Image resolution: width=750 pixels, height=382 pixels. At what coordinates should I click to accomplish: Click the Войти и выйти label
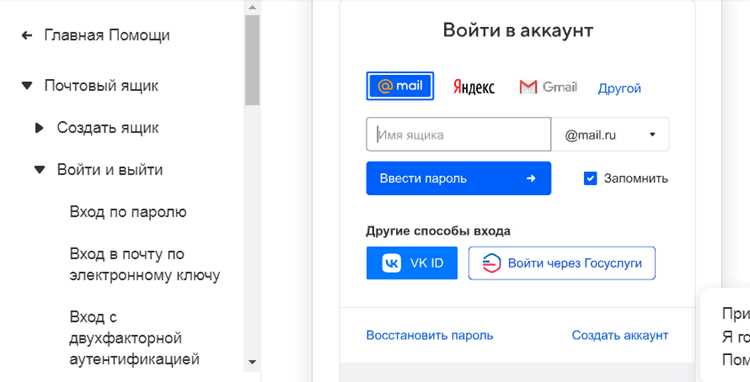click(110, 170)
